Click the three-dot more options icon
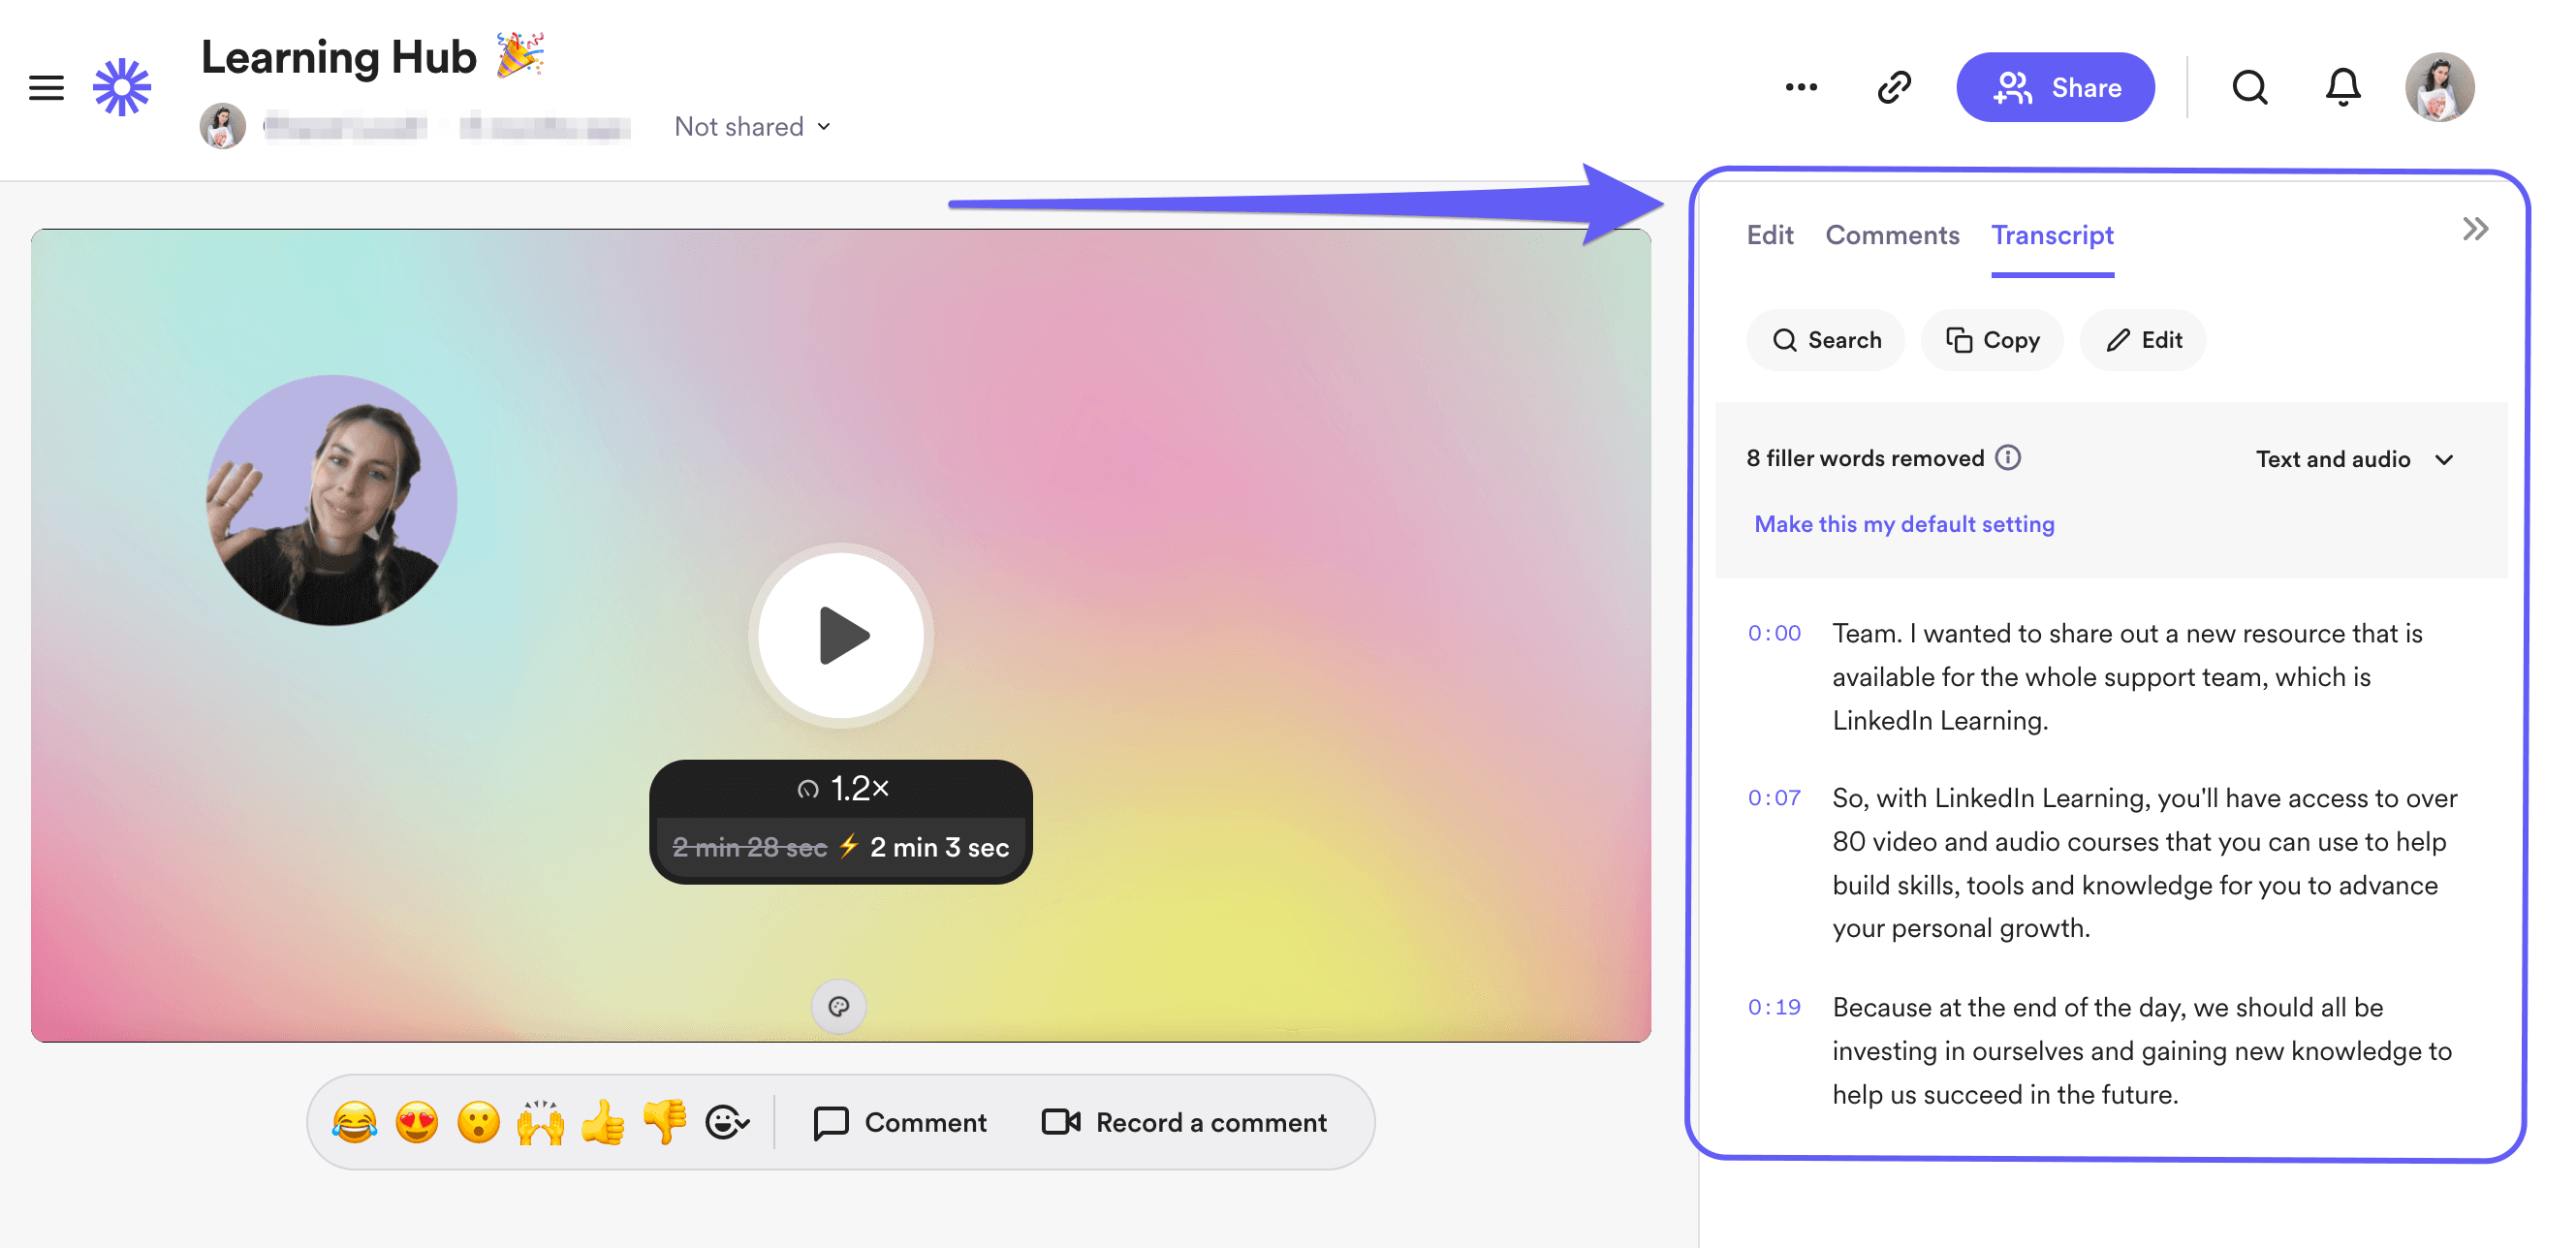 [x=1803, y=85]
